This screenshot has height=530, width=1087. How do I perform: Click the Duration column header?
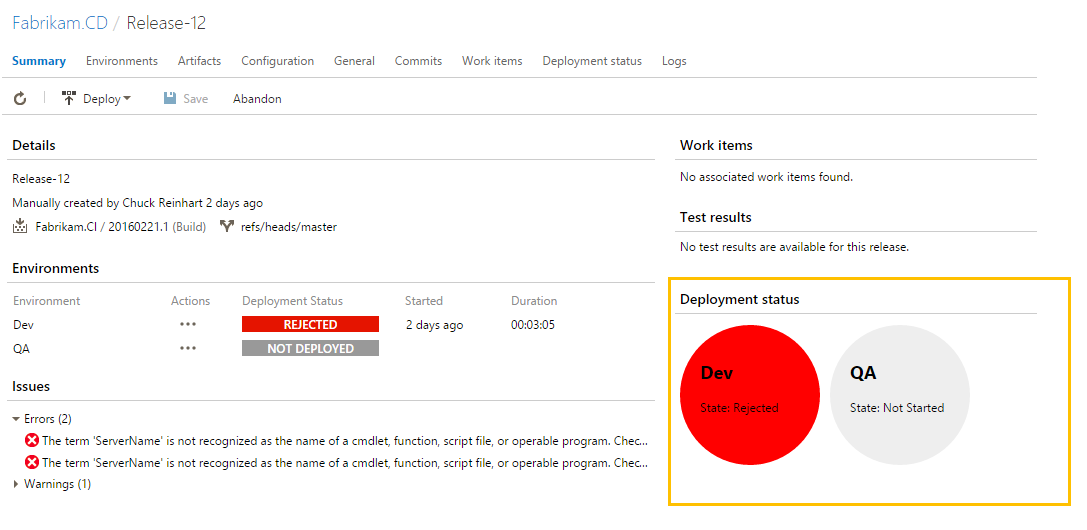pyautogui.click(x=534, y=301)
